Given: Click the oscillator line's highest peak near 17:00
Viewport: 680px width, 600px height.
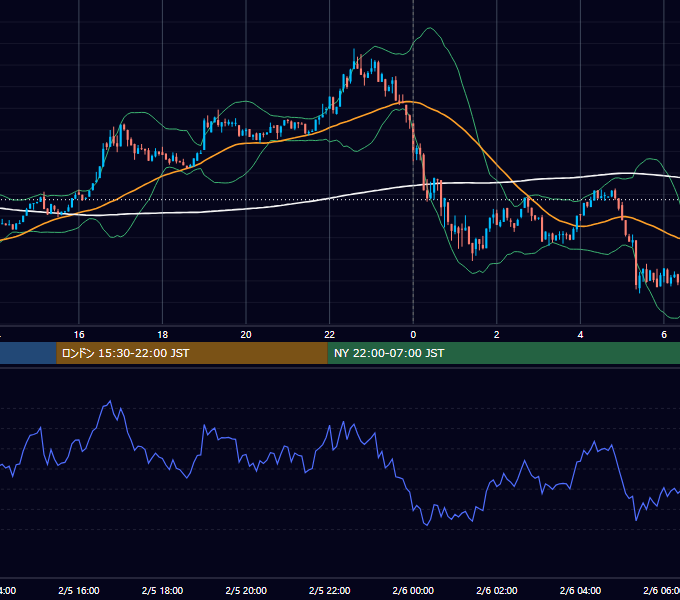Looking at the screenshot, I should coord(110,401).
